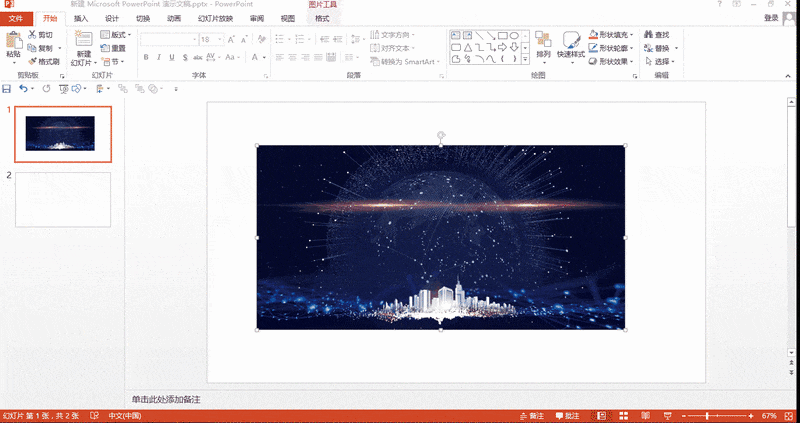
Task: Click the New Slide (新建幻灯片) icon
Action: [x=83, y=41]
